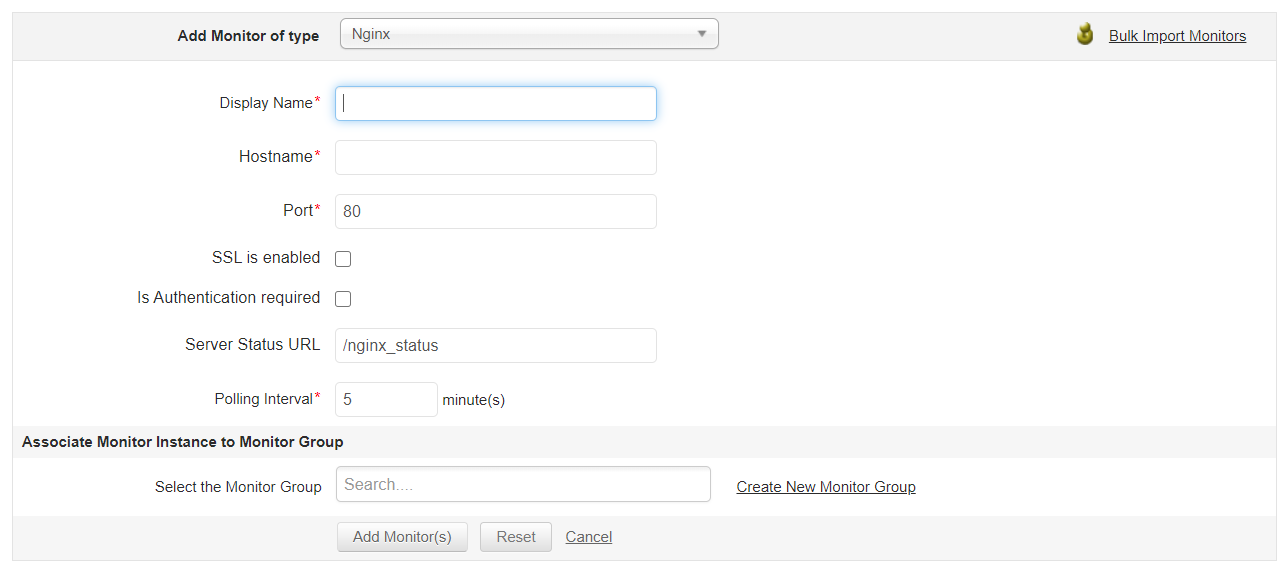Select the Polling Interval input box
The image size is (1285, 572).
click(x=386, y=399)
